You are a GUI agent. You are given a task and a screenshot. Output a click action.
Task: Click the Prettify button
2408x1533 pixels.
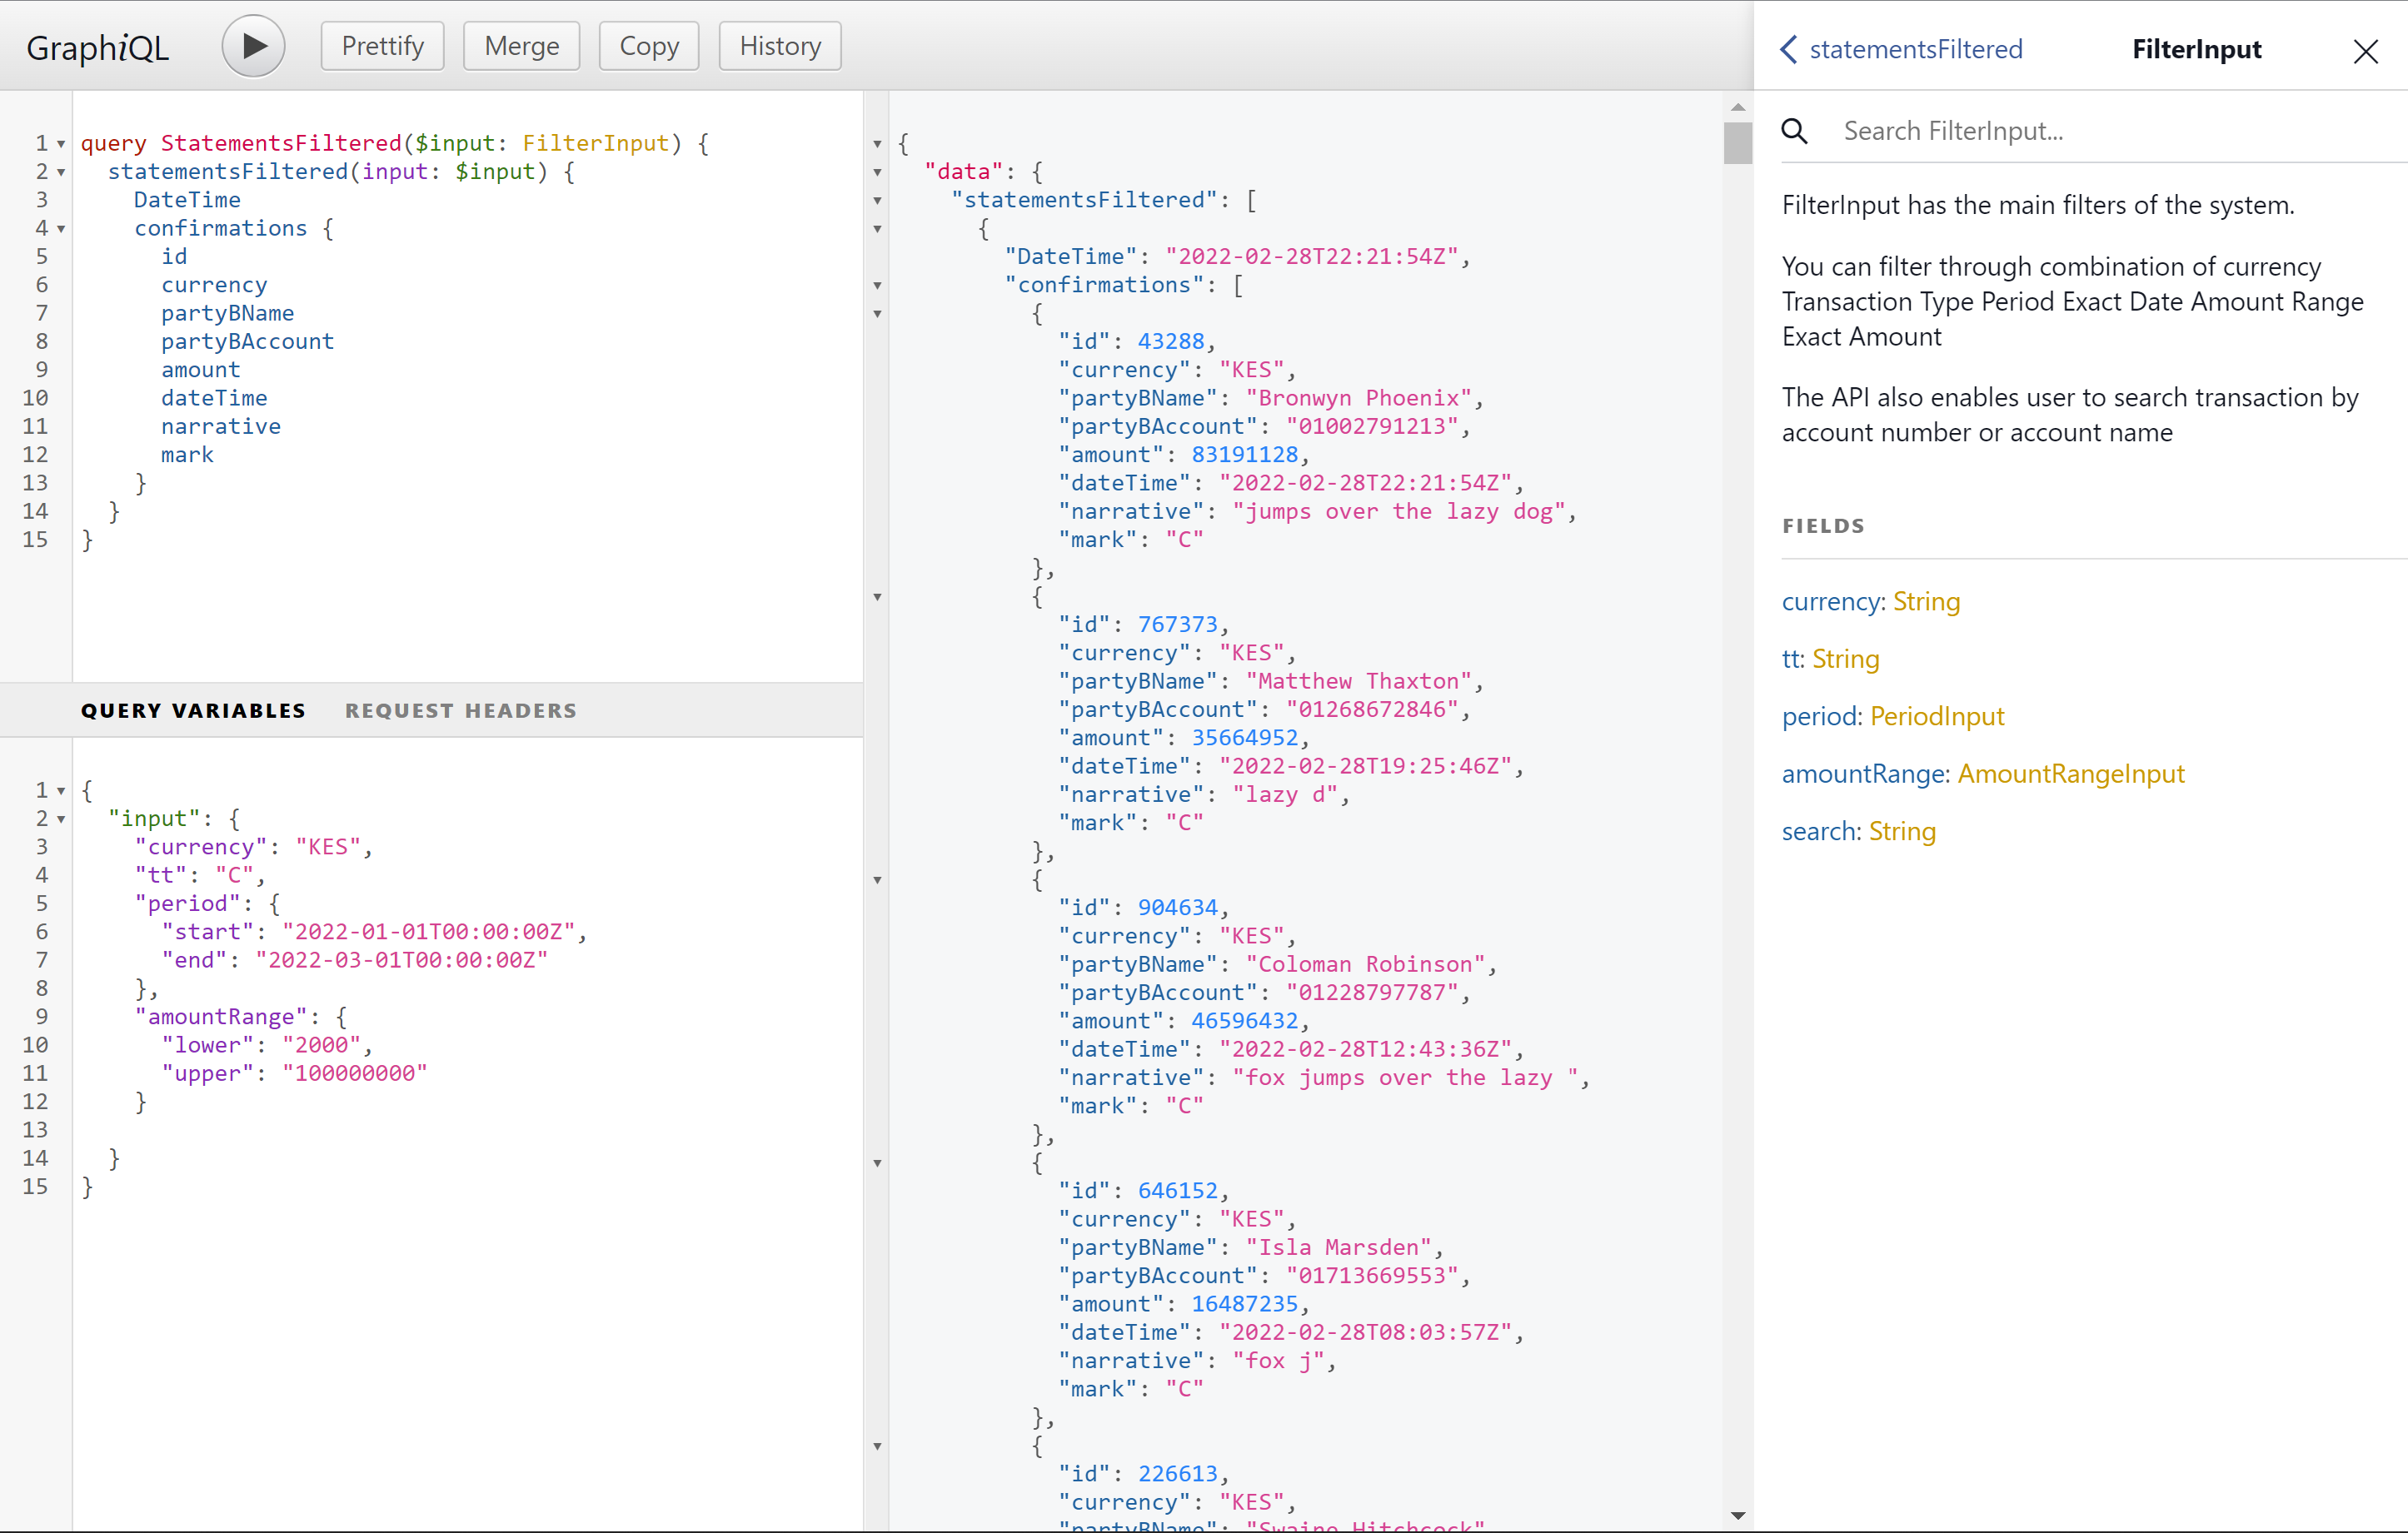pyautogui.click(x=383, y=46)
